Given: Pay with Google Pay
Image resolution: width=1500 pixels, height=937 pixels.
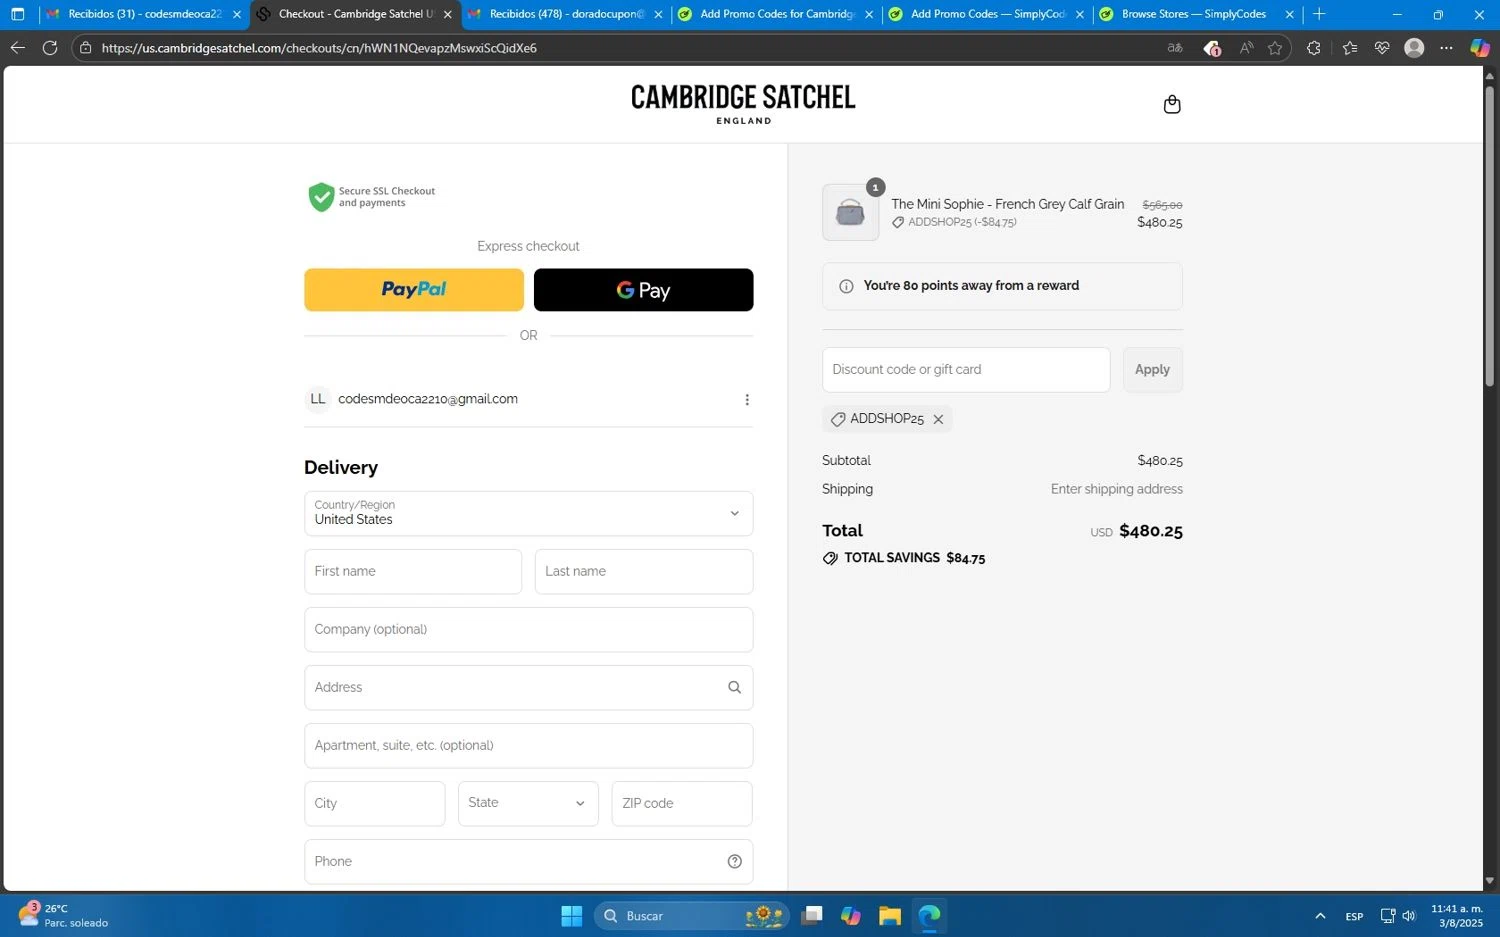Looking at the screenshot, I should pos(643,290).
